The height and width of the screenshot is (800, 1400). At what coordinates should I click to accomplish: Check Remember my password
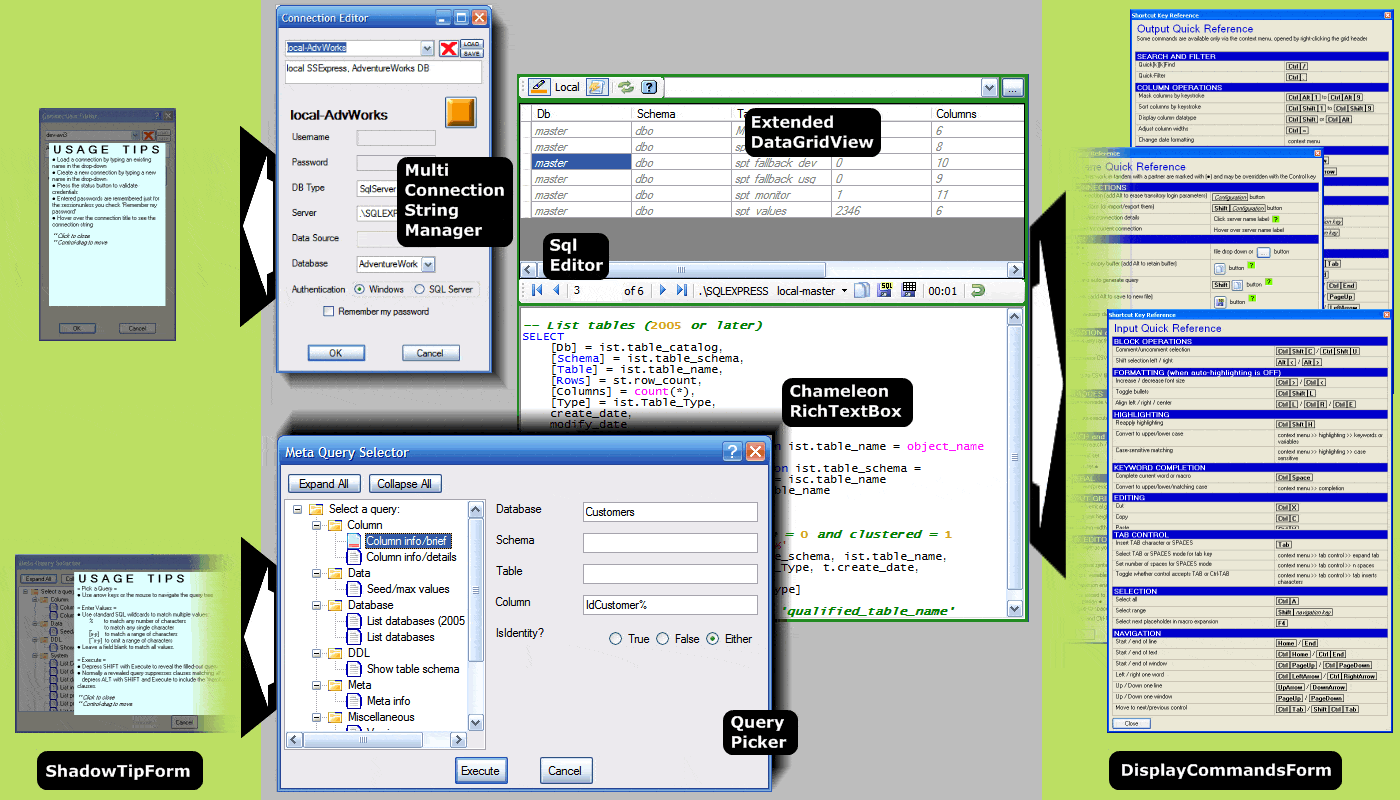coord(328,311)
